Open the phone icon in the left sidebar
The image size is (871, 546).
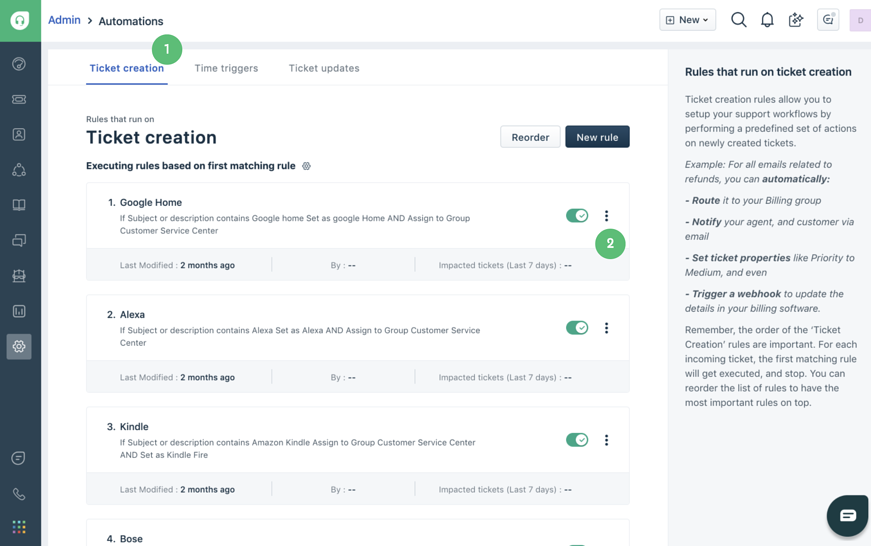(19, 494)
